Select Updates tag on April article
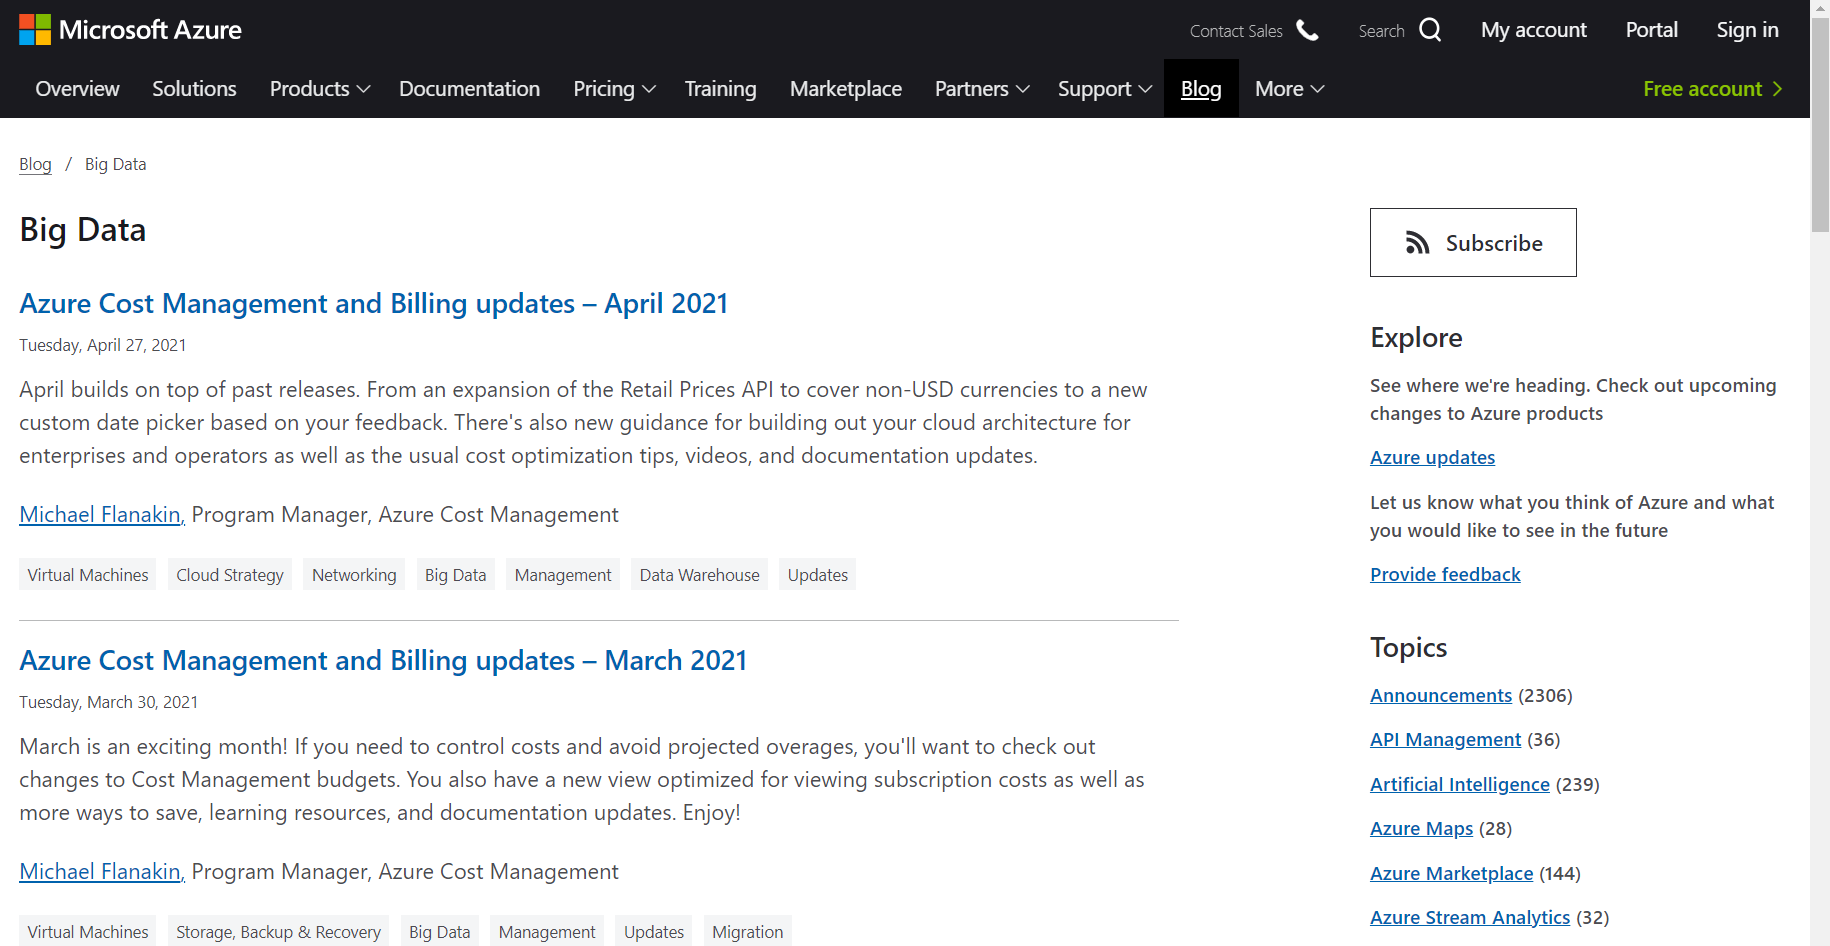This screenshot has width=1830, height=946. pyautogui.click(x=817, y=575)
